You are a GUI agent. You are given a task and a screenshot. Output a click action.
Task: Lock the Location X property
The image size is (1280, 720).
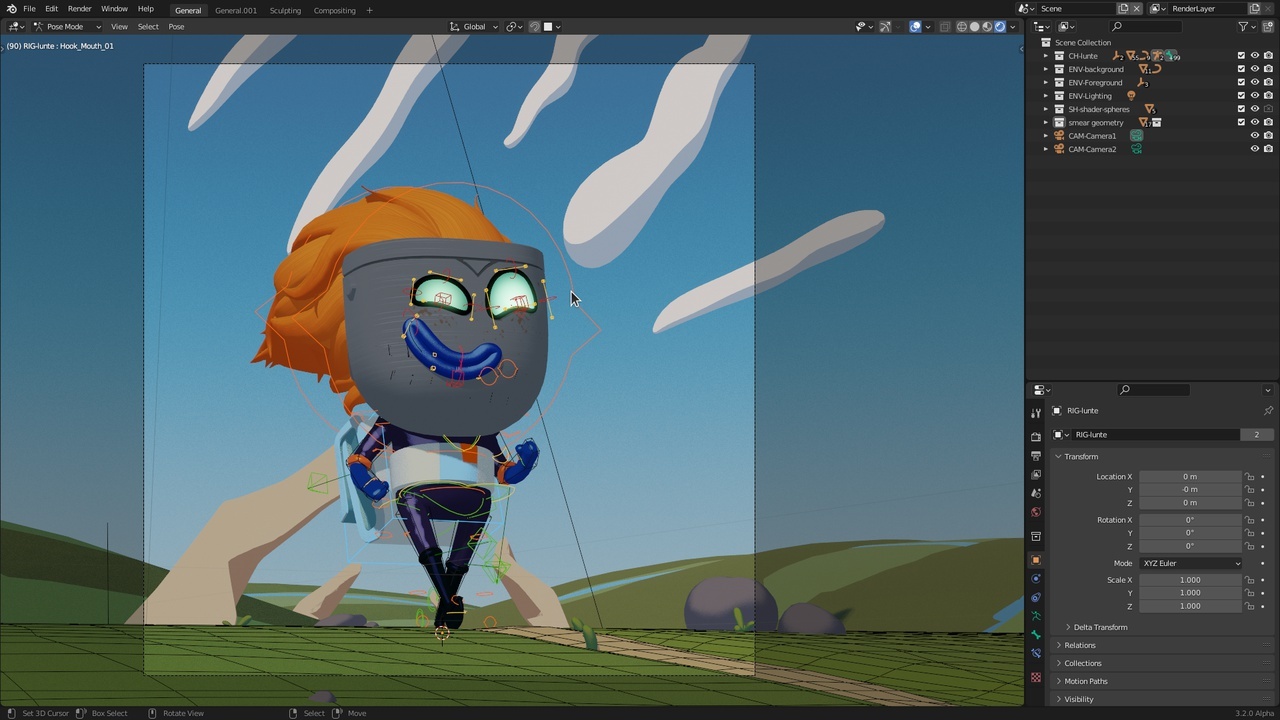(x=1249, y=477)
